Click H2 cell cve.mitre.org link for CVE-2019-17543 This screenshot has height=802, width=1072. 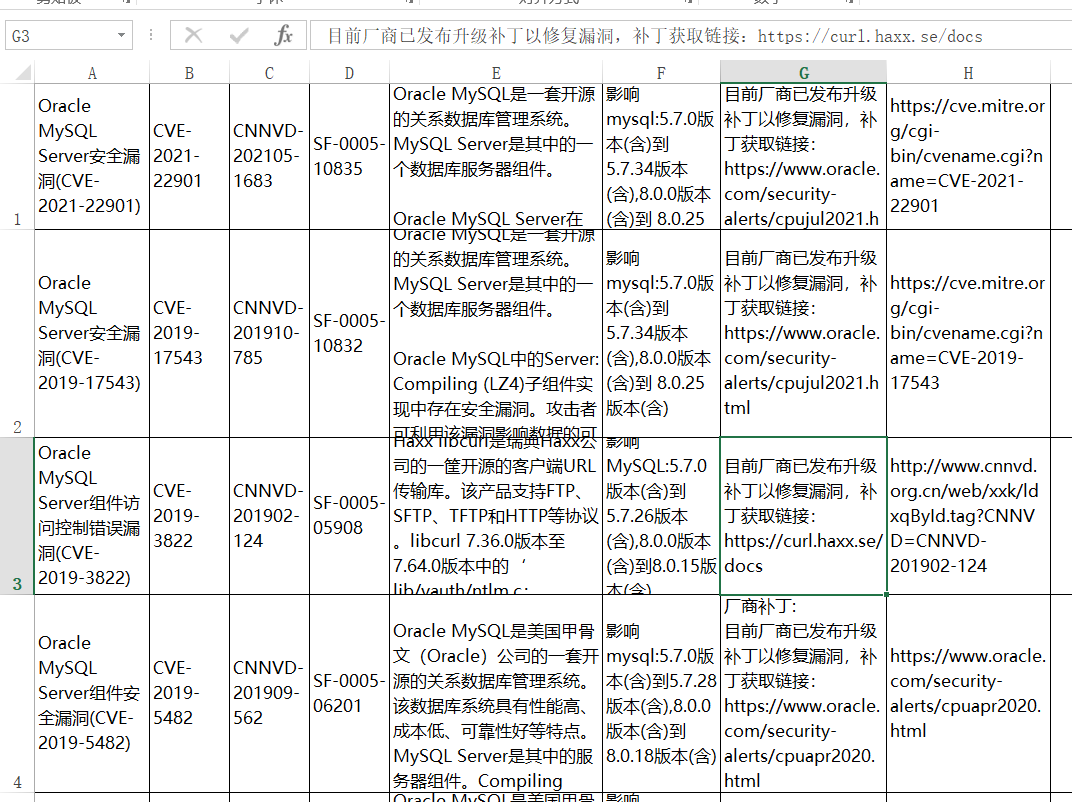pos(968,334)
